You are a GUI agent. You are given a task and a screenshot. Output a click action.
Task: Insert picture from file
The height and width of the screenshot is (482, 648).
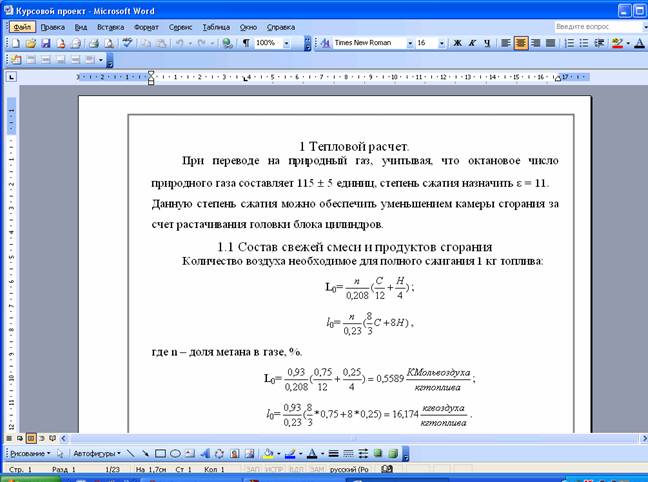tap(249, 453)
